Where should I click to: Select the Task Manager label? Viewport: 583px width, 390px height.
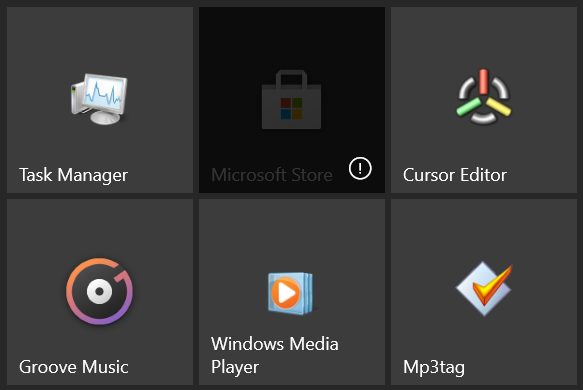(x=74, y=175)
